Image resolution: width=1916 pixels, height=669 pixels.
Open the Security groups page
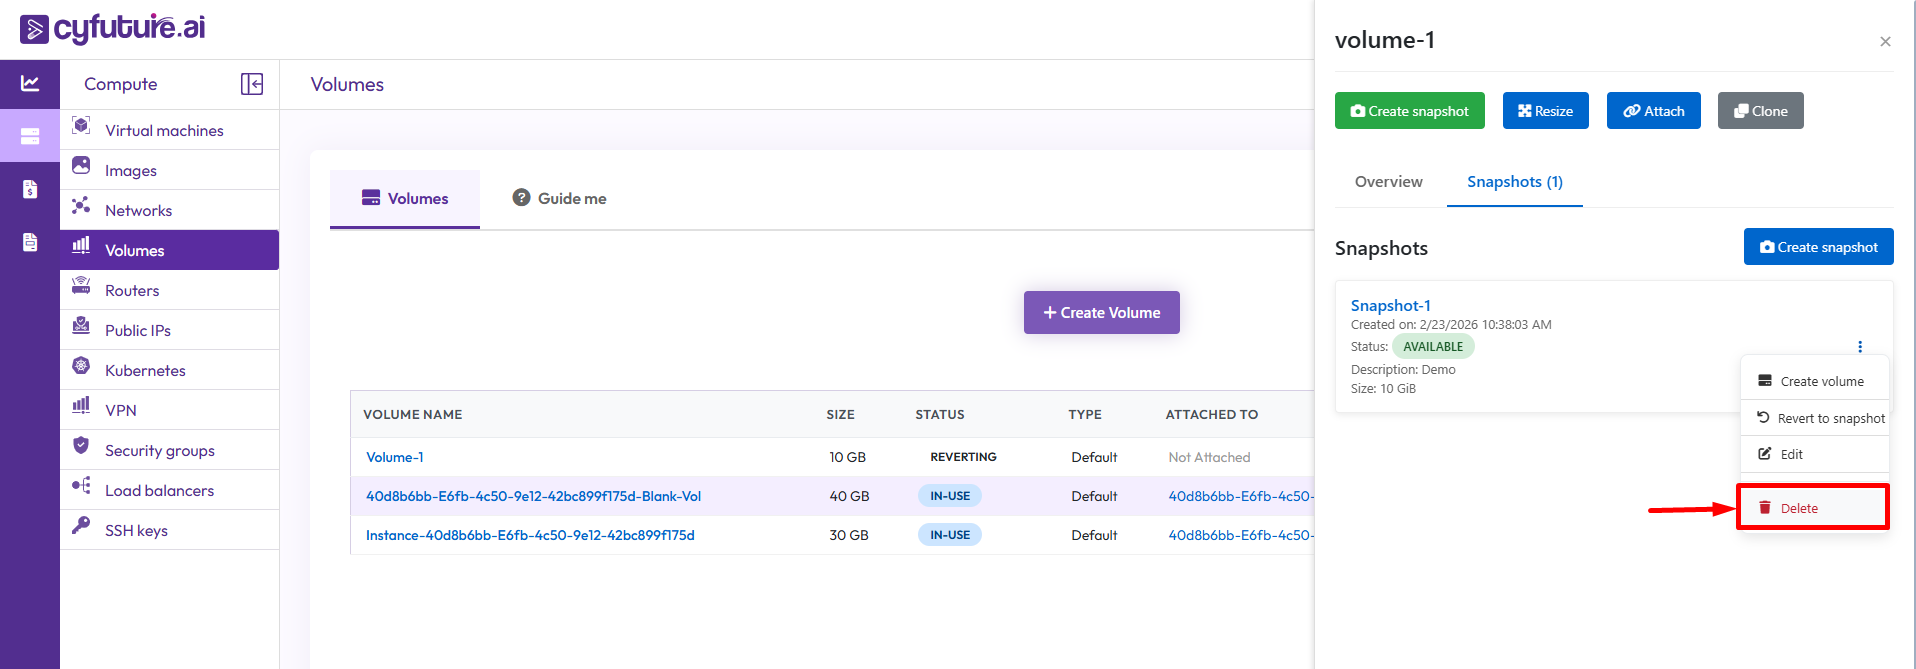[159, 451]
